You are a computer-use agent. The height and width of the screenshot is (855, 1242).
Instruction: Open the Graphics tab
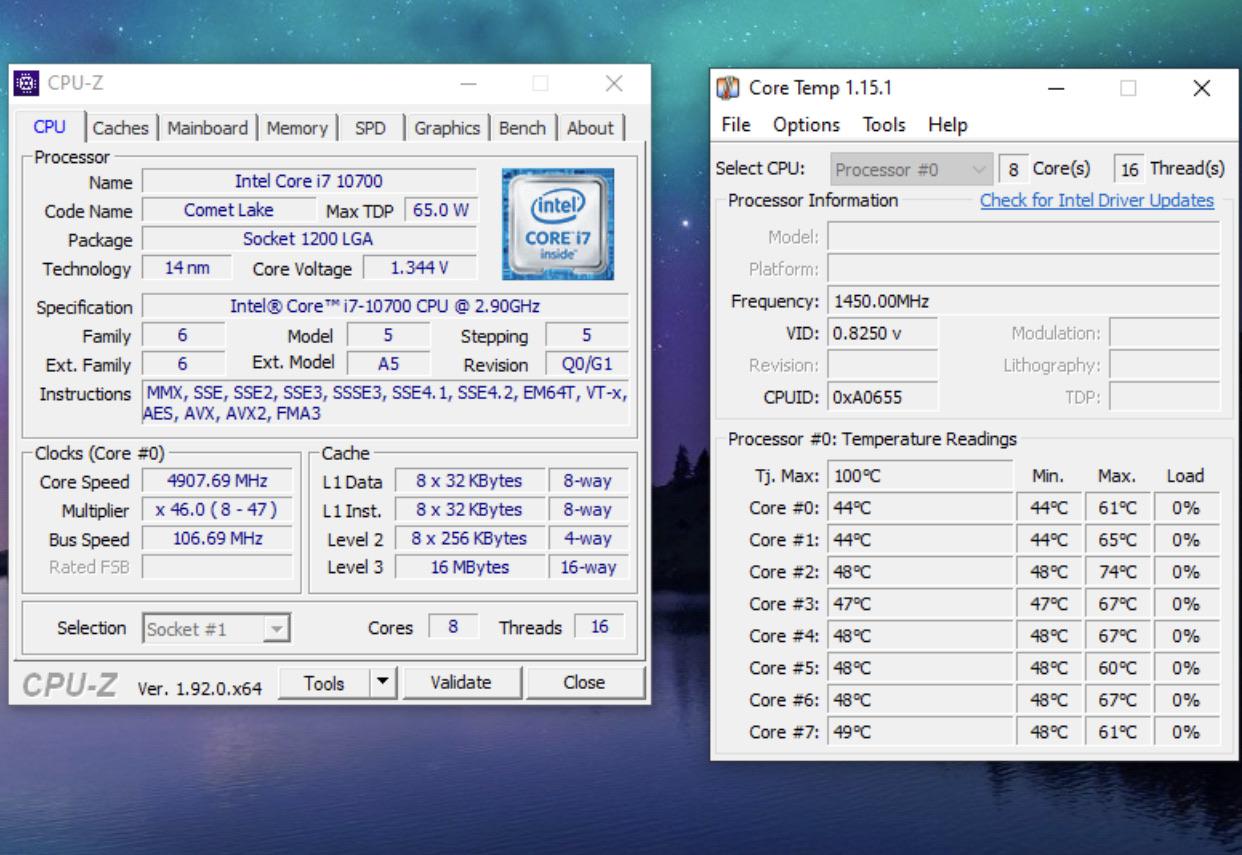tap(446, 128)
